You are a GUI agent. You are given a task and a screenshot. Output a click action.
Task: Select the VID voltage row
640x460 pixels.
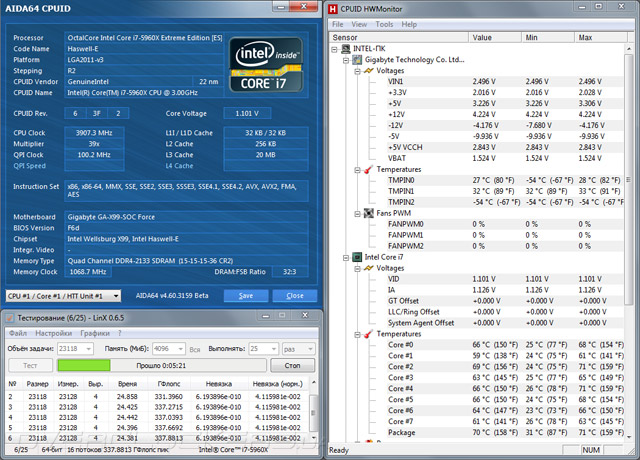click(x=505, y=279)
